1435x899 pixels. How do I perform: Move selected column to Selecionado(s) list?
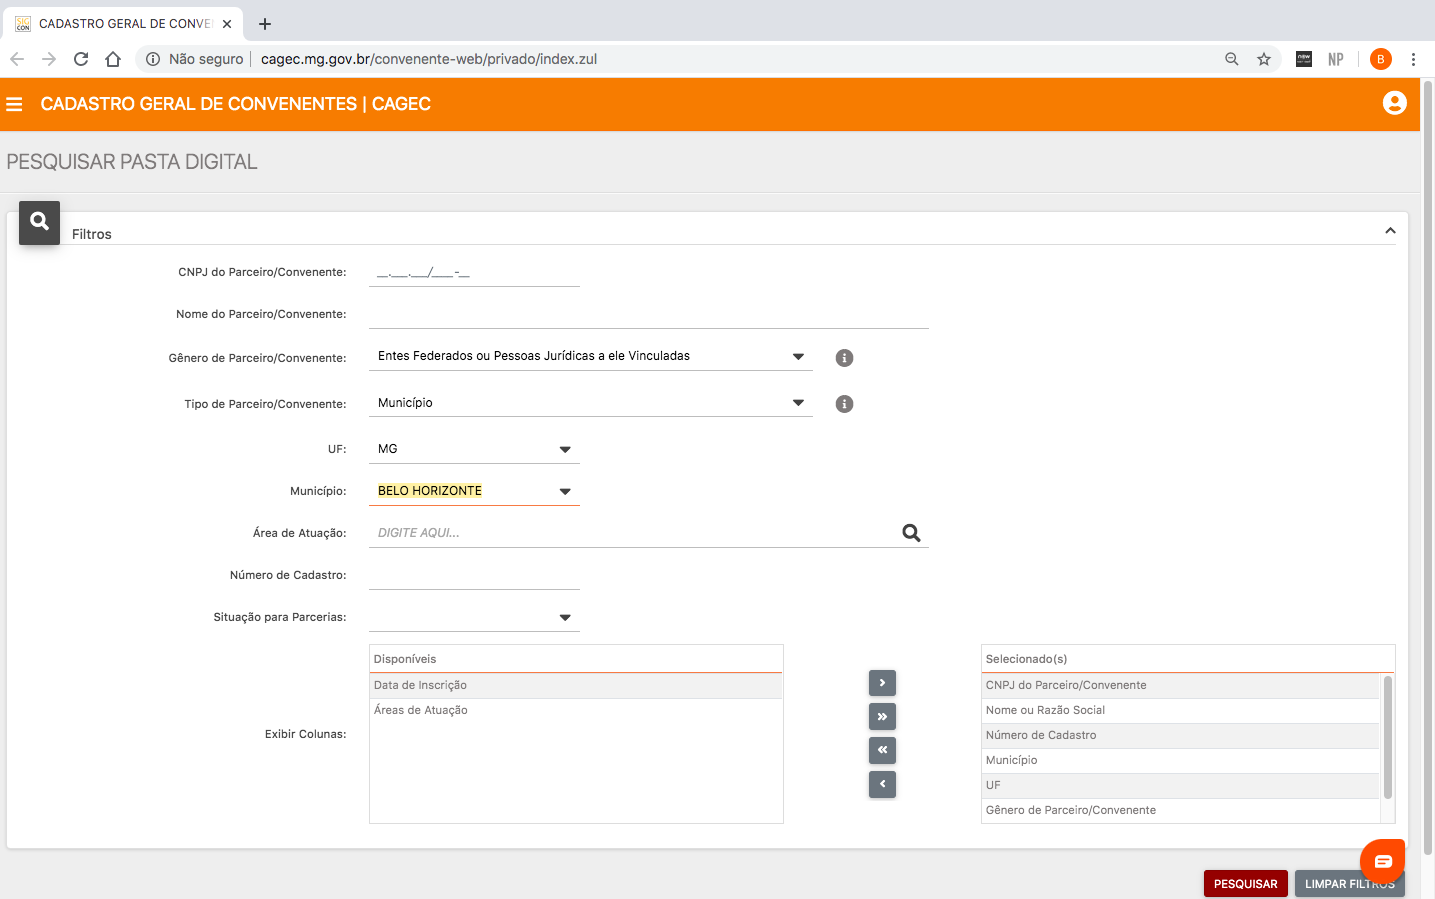point(882,683)
